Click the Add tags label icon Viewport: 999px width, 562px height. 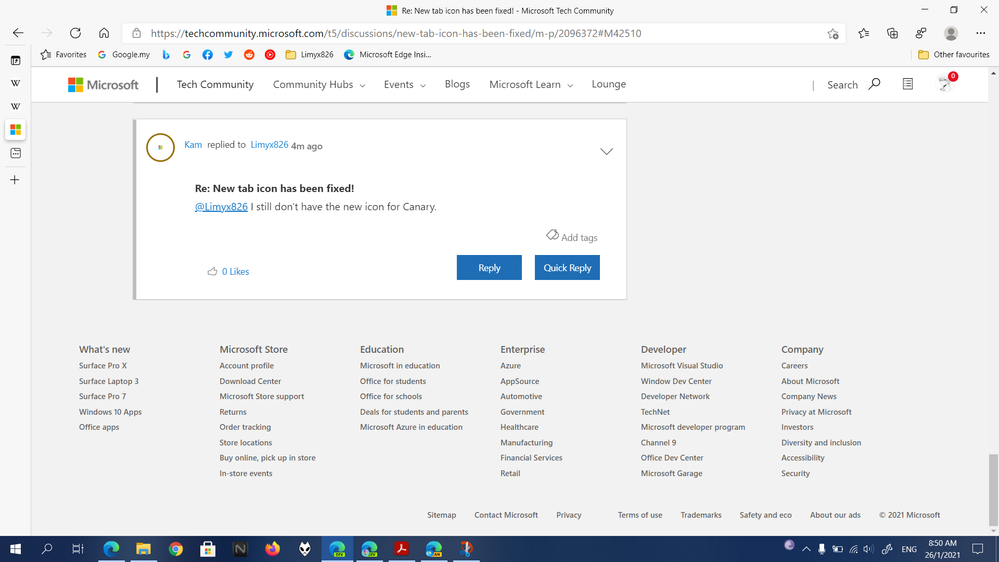[x=552, y=235]
